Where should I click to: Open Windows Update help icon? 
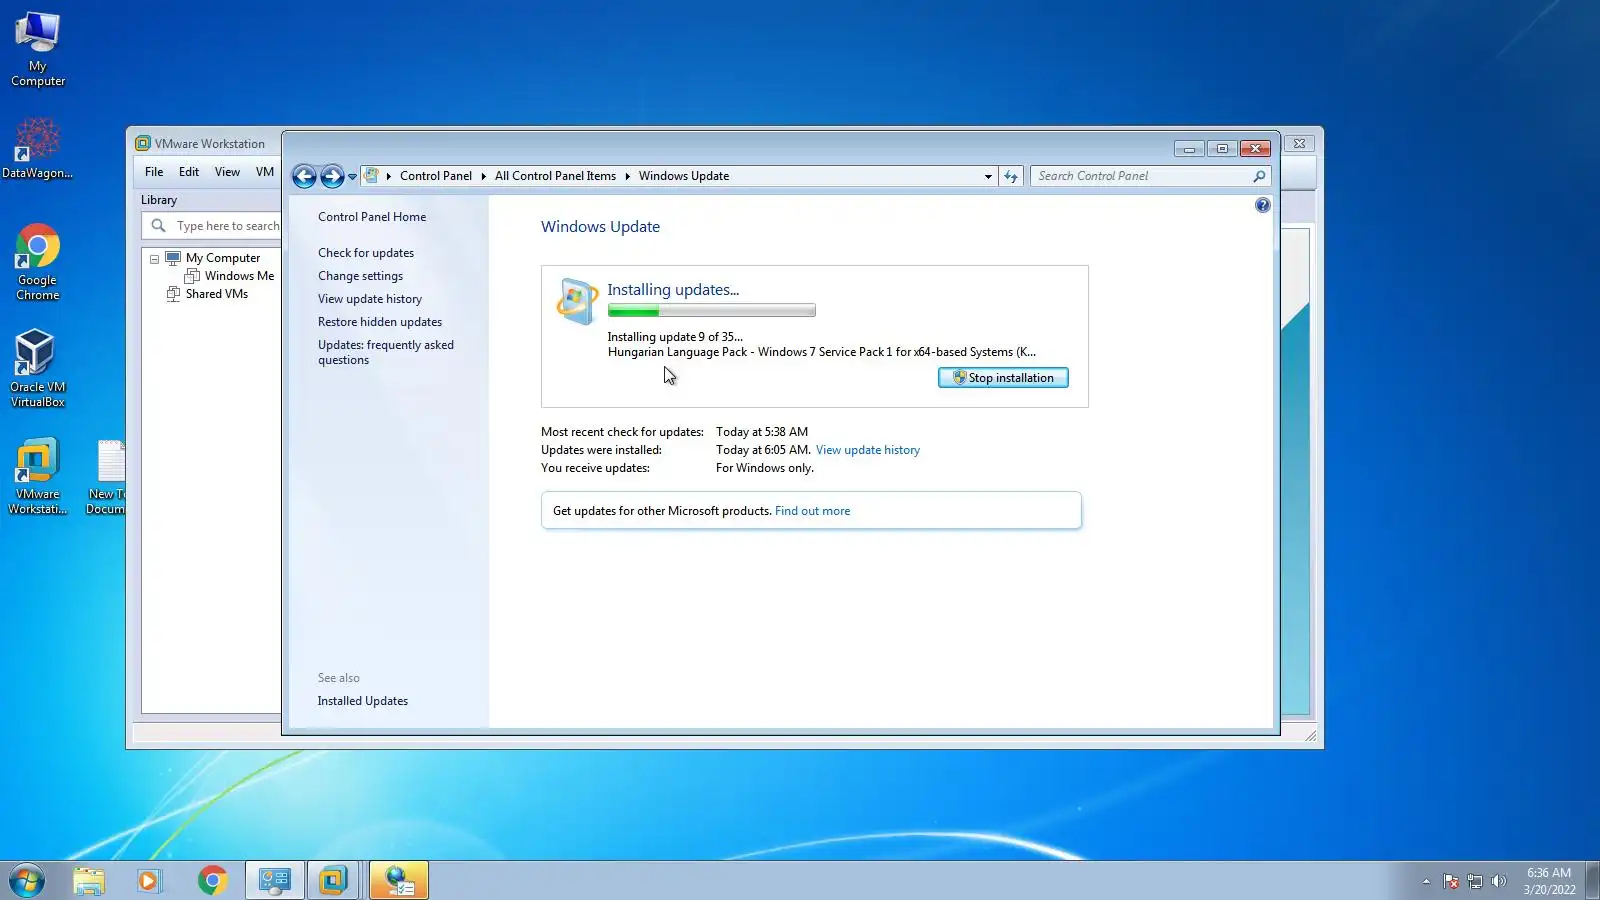1263,205
